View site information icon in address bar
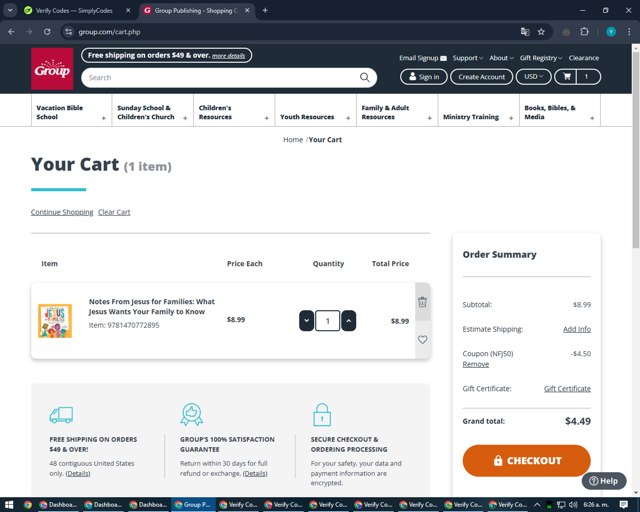Image resolution: width=640 pixels, height=512 pixels. pyautogui.click(x=69, y=32)
